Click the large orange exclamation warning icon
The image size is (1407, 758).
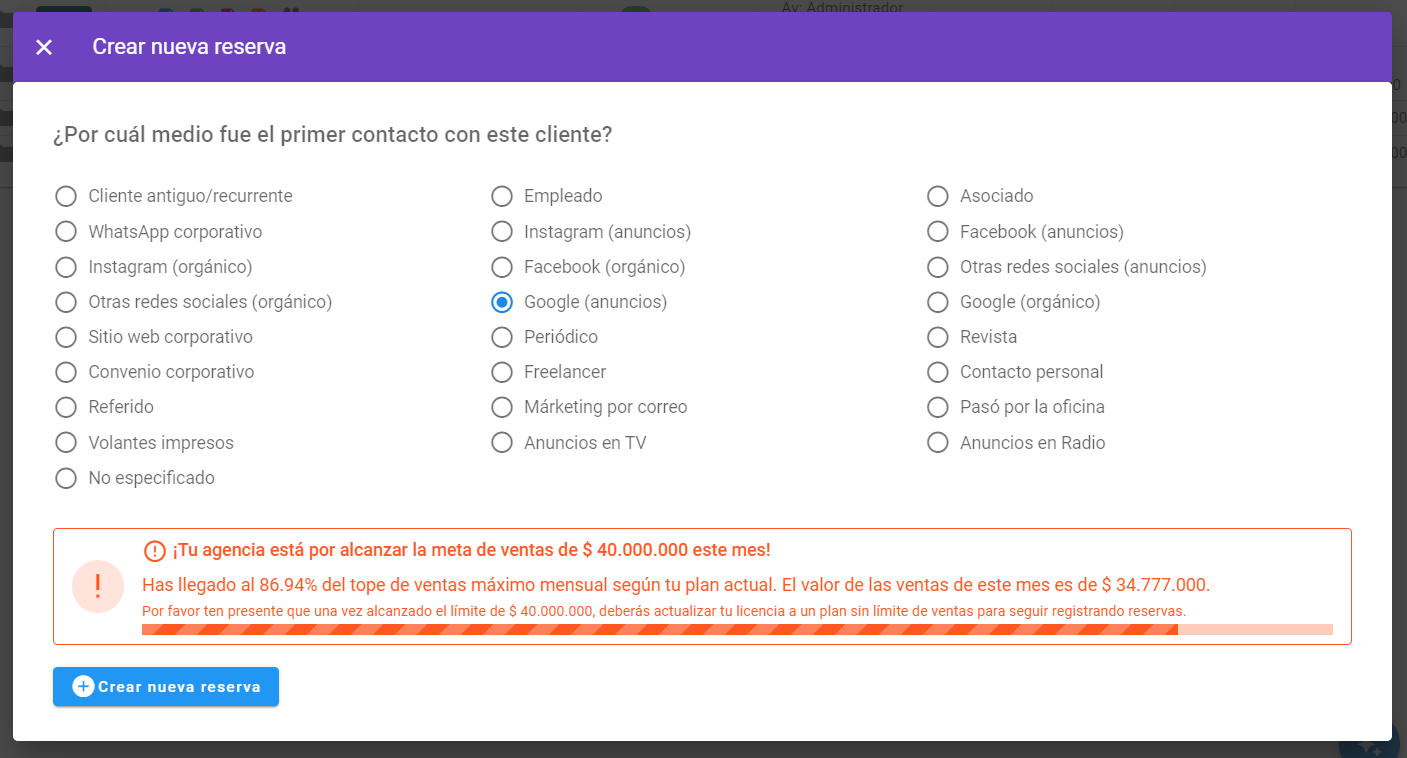click(x=98, y=586)
